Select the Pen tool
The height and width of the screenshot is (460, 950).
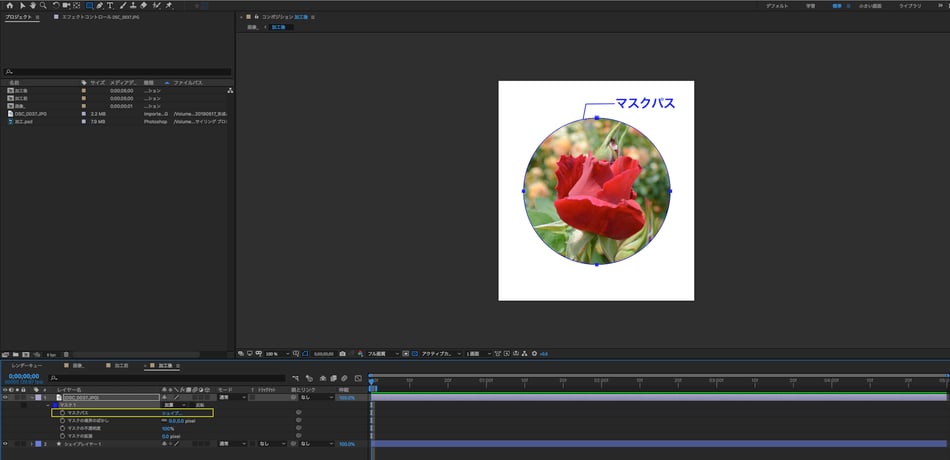coord(98,5)
